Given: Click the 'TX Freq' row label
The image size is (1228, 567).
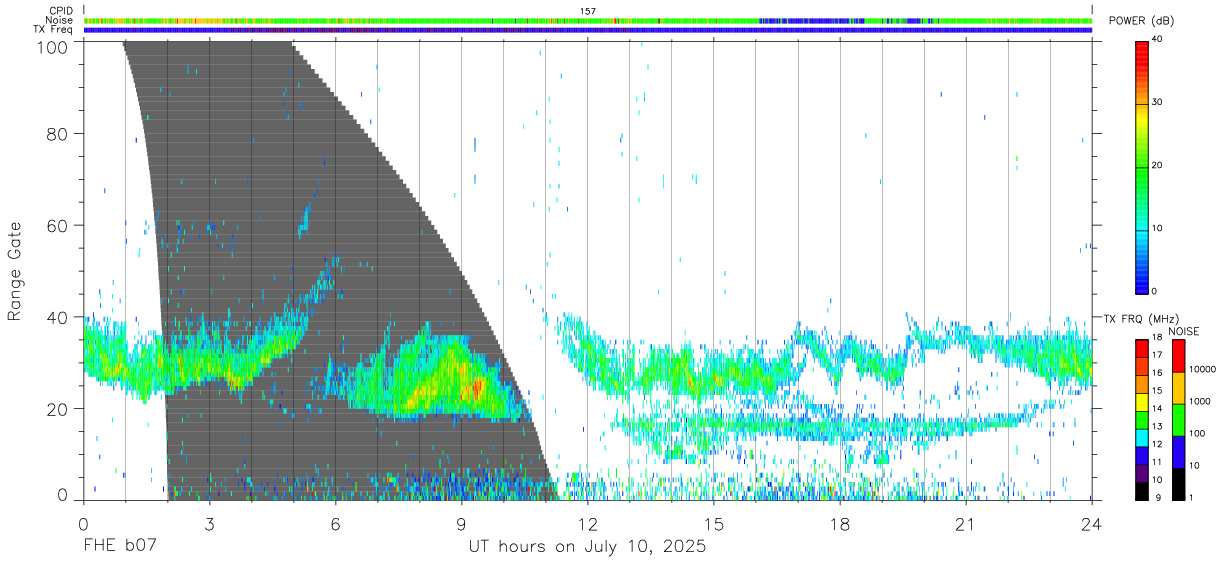Looking at the screenshot, I should click(53, 30).
